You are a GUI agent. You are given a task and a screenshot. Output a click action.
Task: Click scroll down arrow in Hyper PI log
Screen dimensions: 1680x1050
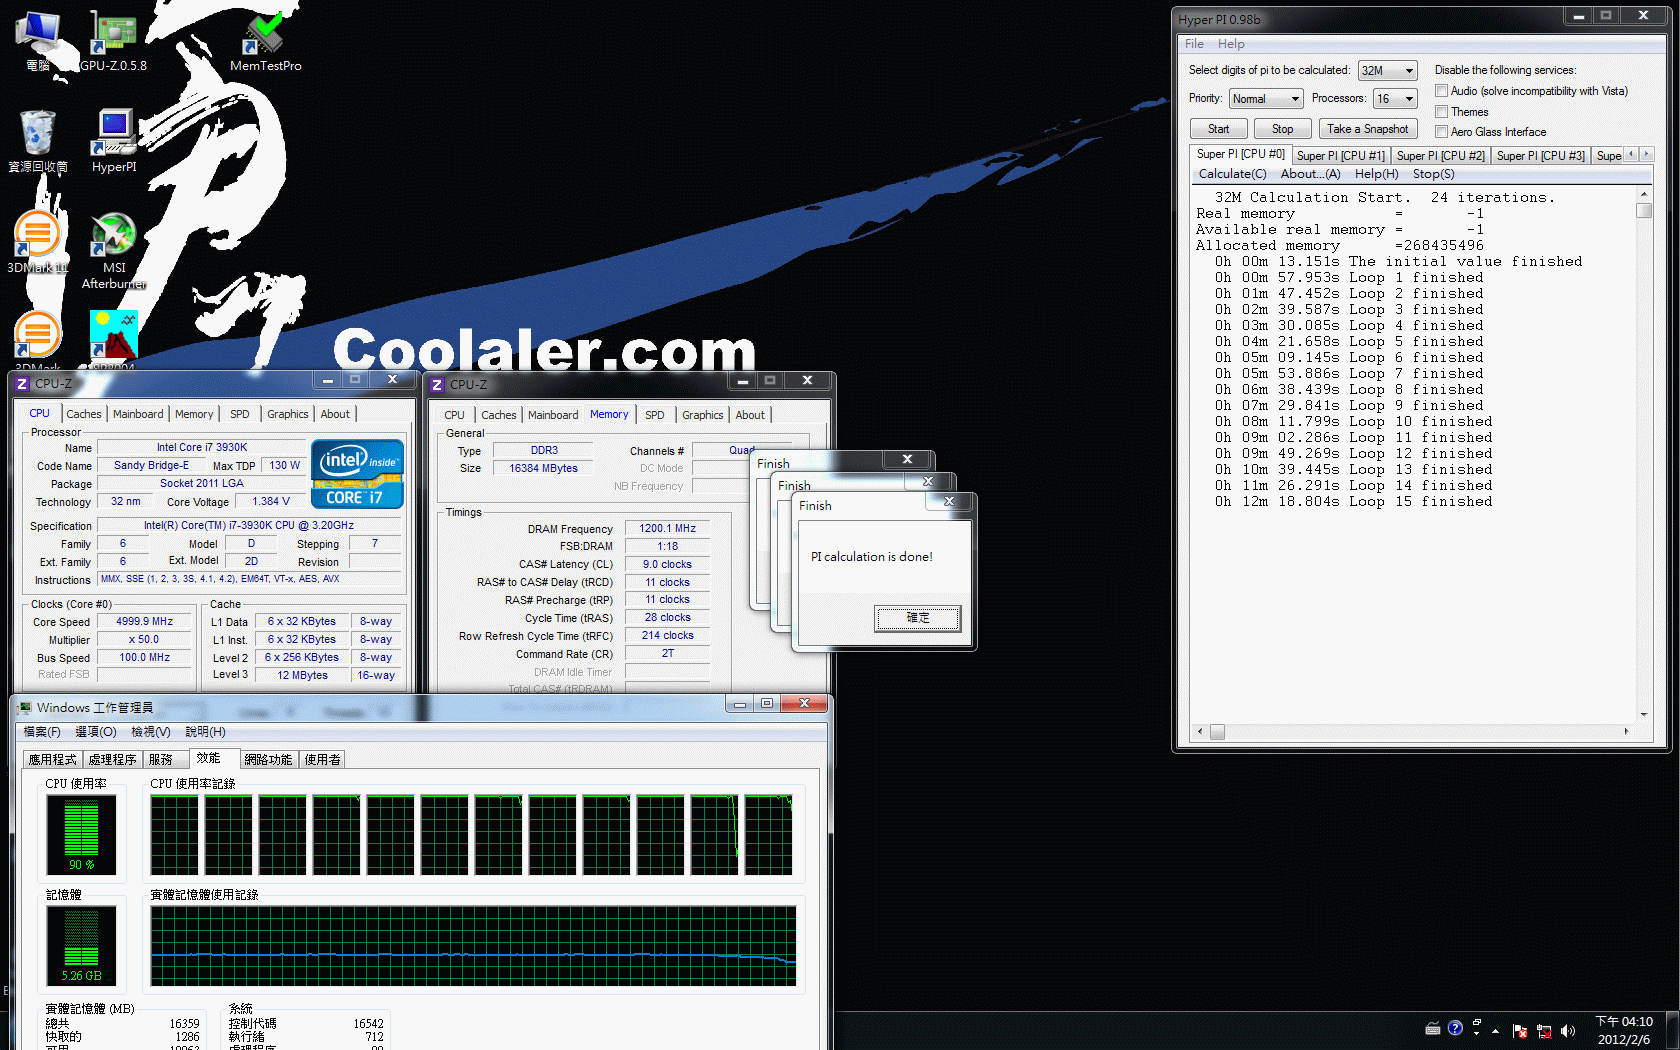coord(1643,715)
